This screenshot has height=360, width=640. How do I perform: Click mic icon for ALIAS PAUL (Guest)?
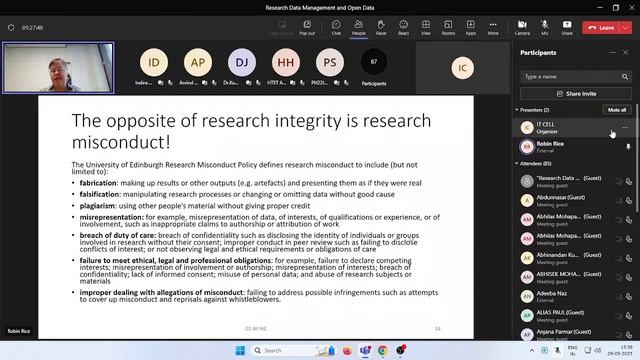tap(629, 316)
